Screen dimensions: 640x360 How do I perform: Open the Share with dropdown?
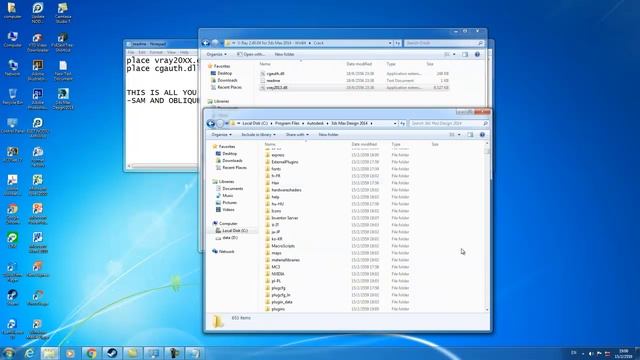click(297, 135)
